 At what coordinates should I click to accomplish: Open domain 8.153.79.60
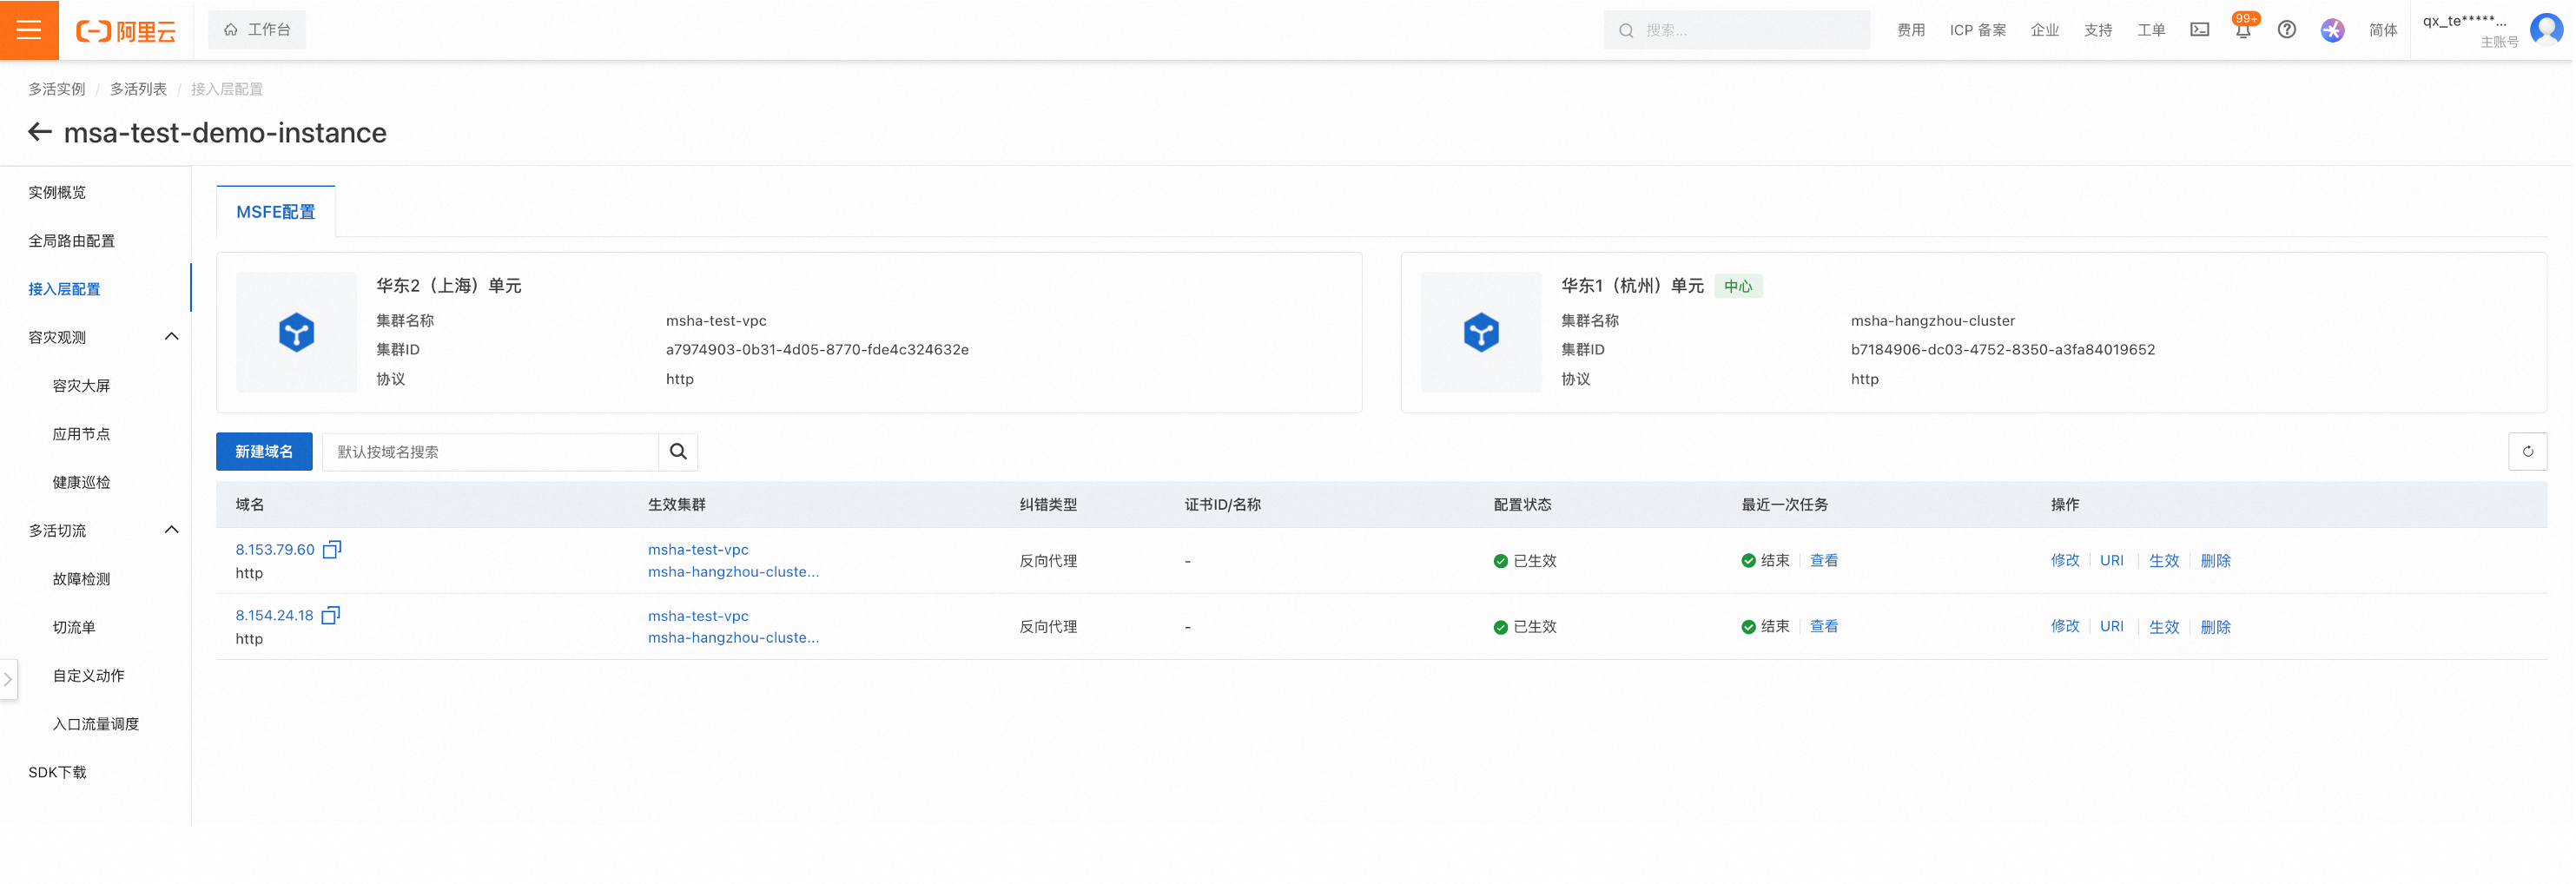275,550
